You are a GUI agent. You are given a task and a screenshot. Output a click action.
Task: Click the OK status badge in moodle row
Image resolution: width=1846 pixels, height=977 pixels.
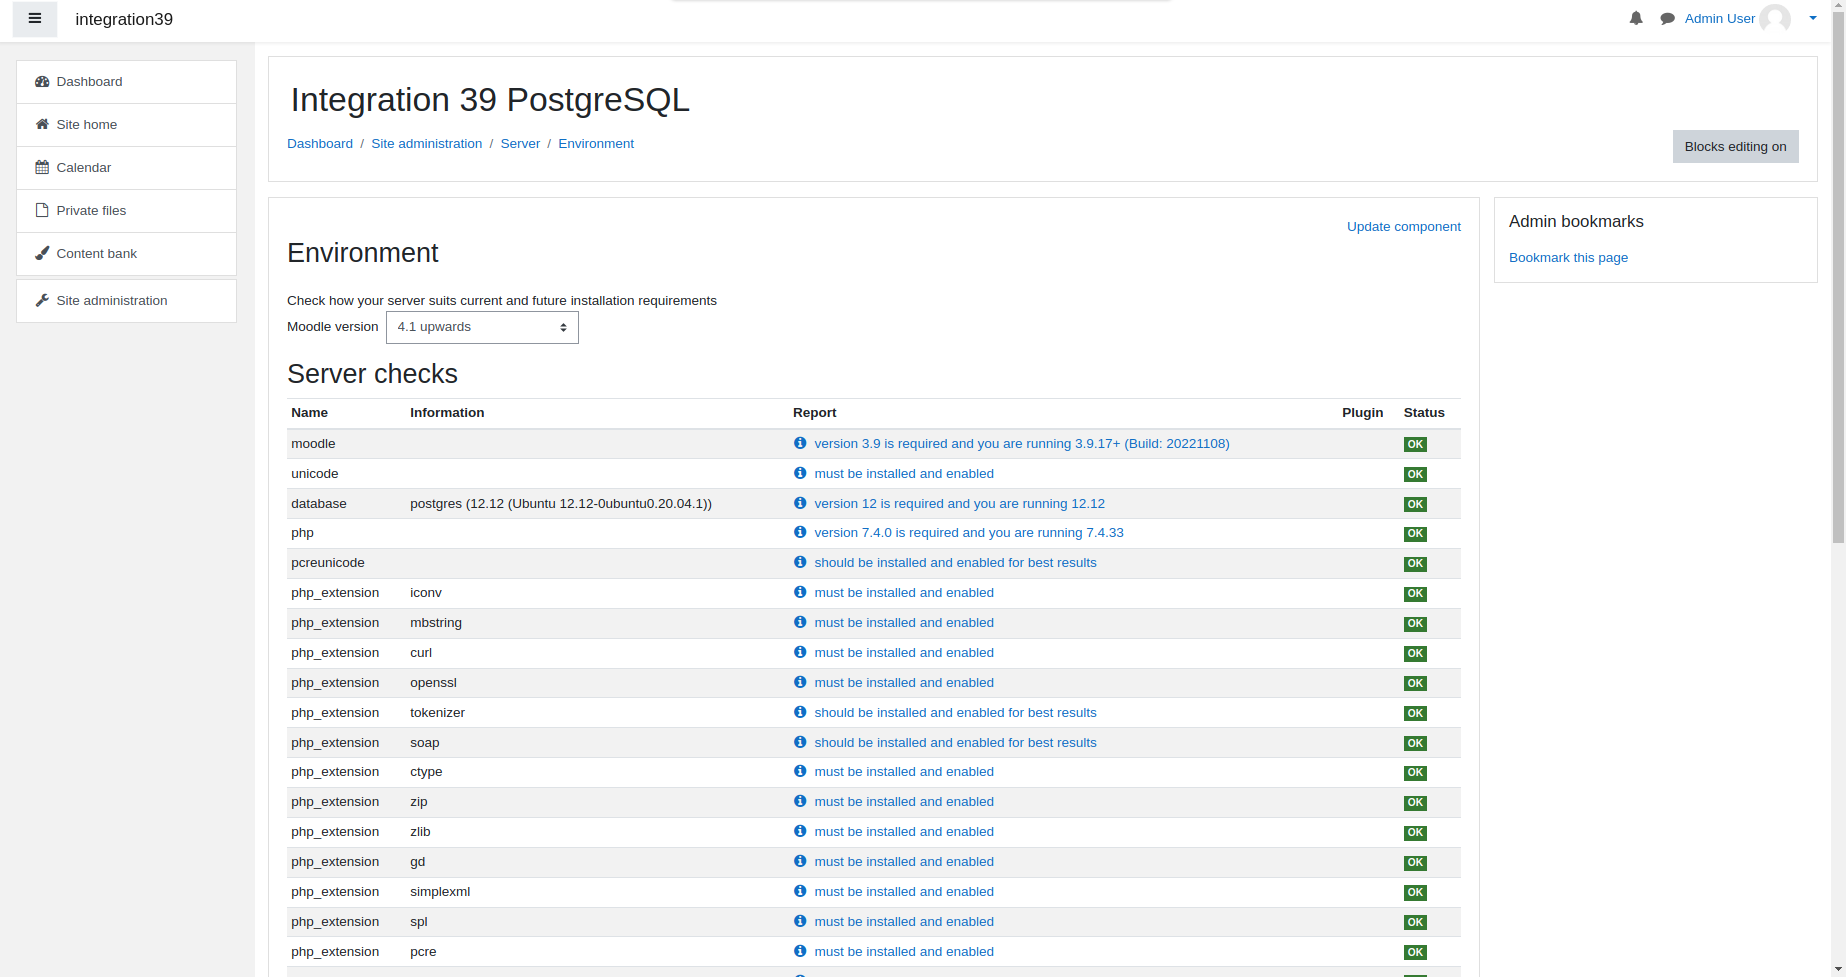coord(1415,445)
